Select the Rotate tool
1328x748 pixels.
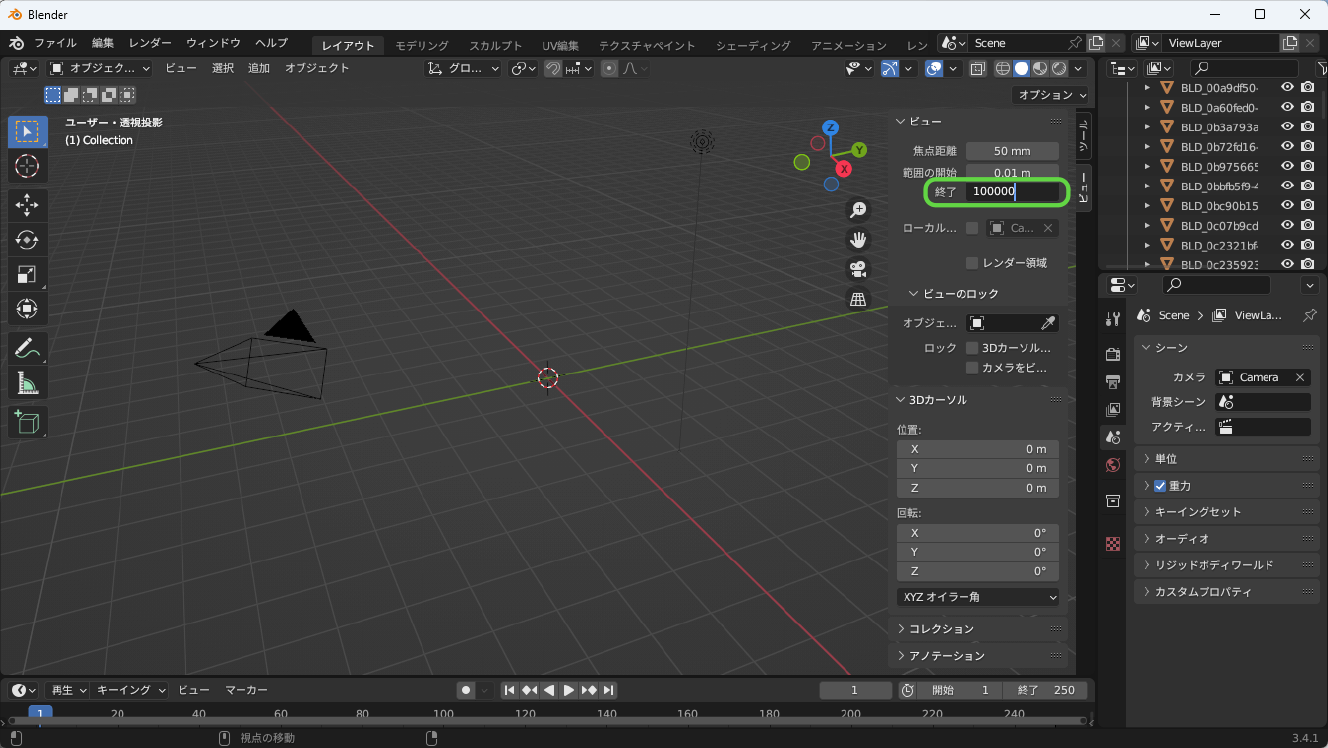pos(27,239)
